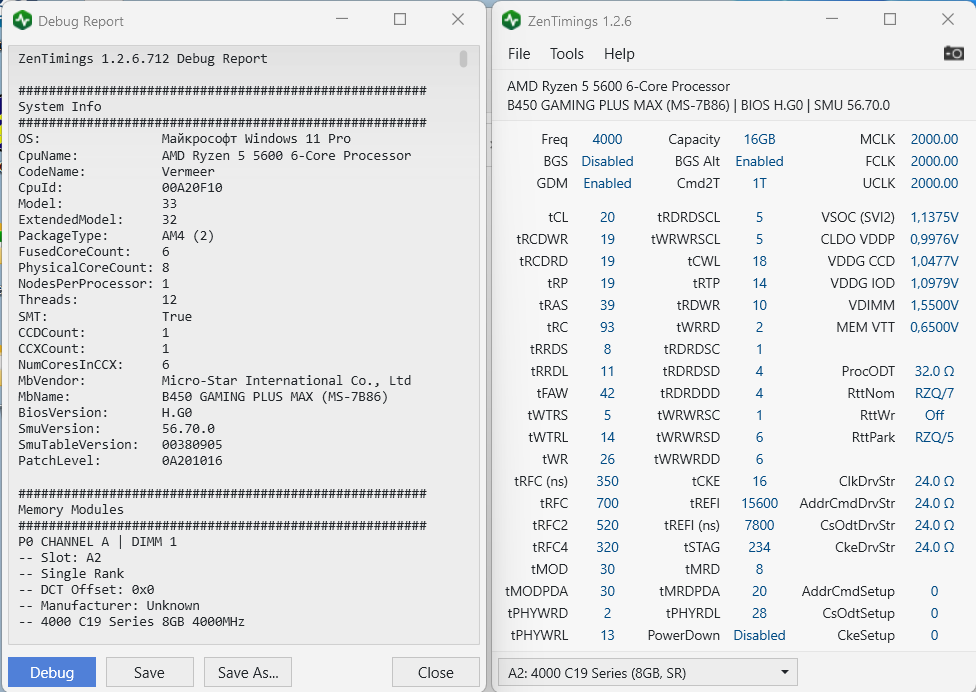Open the Tools menu
The height and width of the screenshot is (692, 976).
click(x=567, y=54)
